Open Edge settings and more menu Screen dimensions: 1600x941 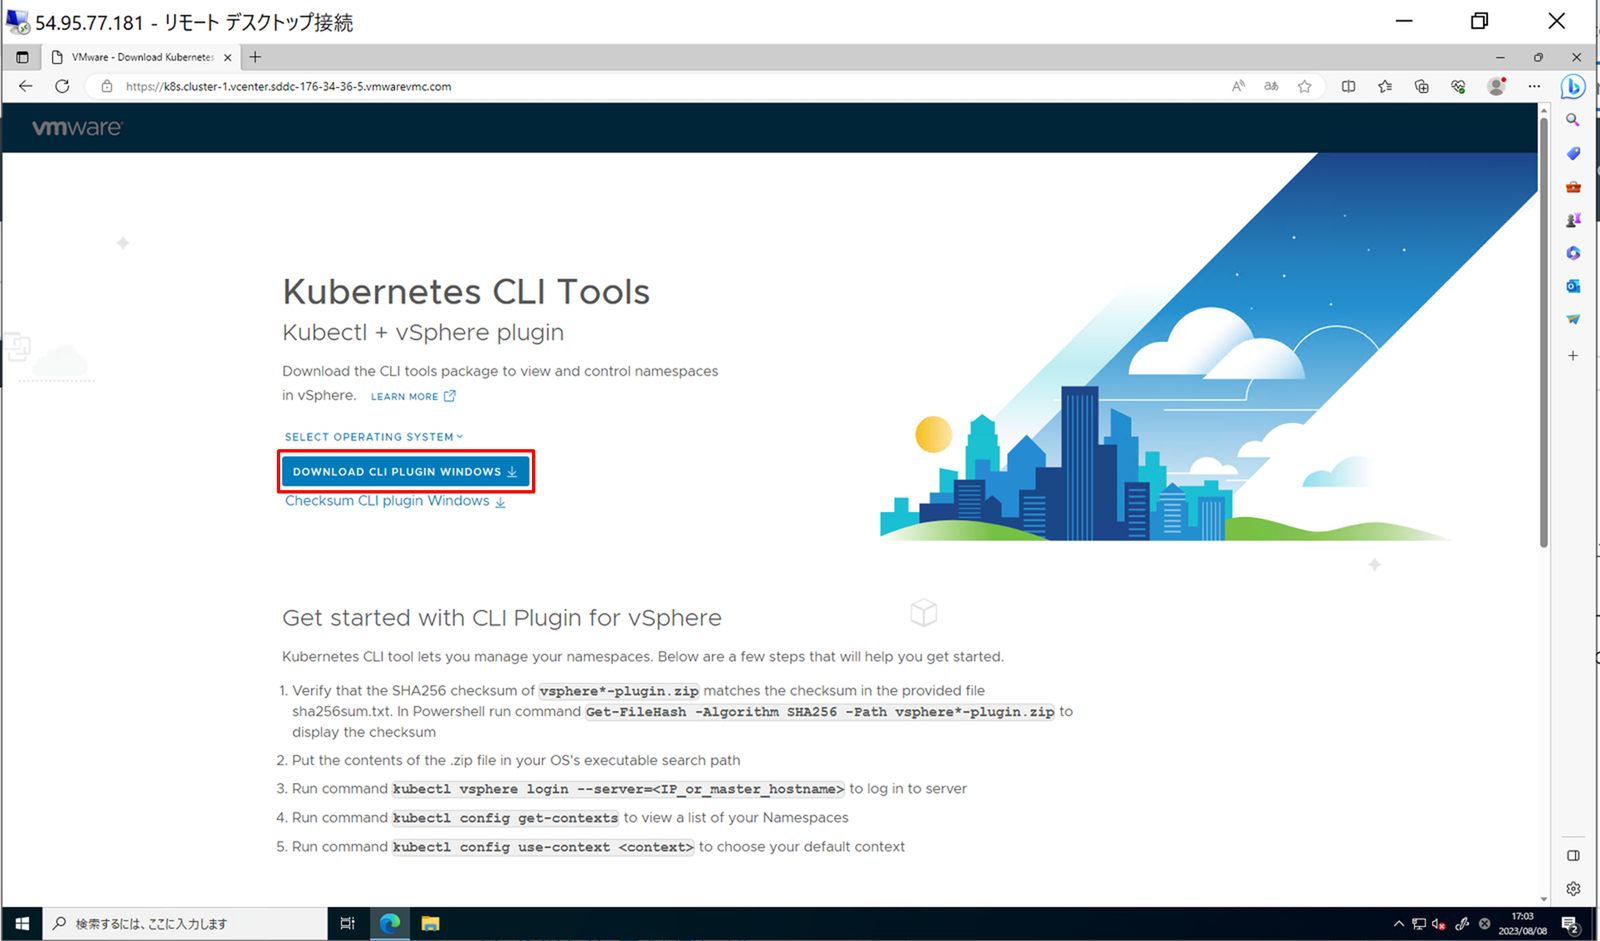click(x=1534, y=86)
